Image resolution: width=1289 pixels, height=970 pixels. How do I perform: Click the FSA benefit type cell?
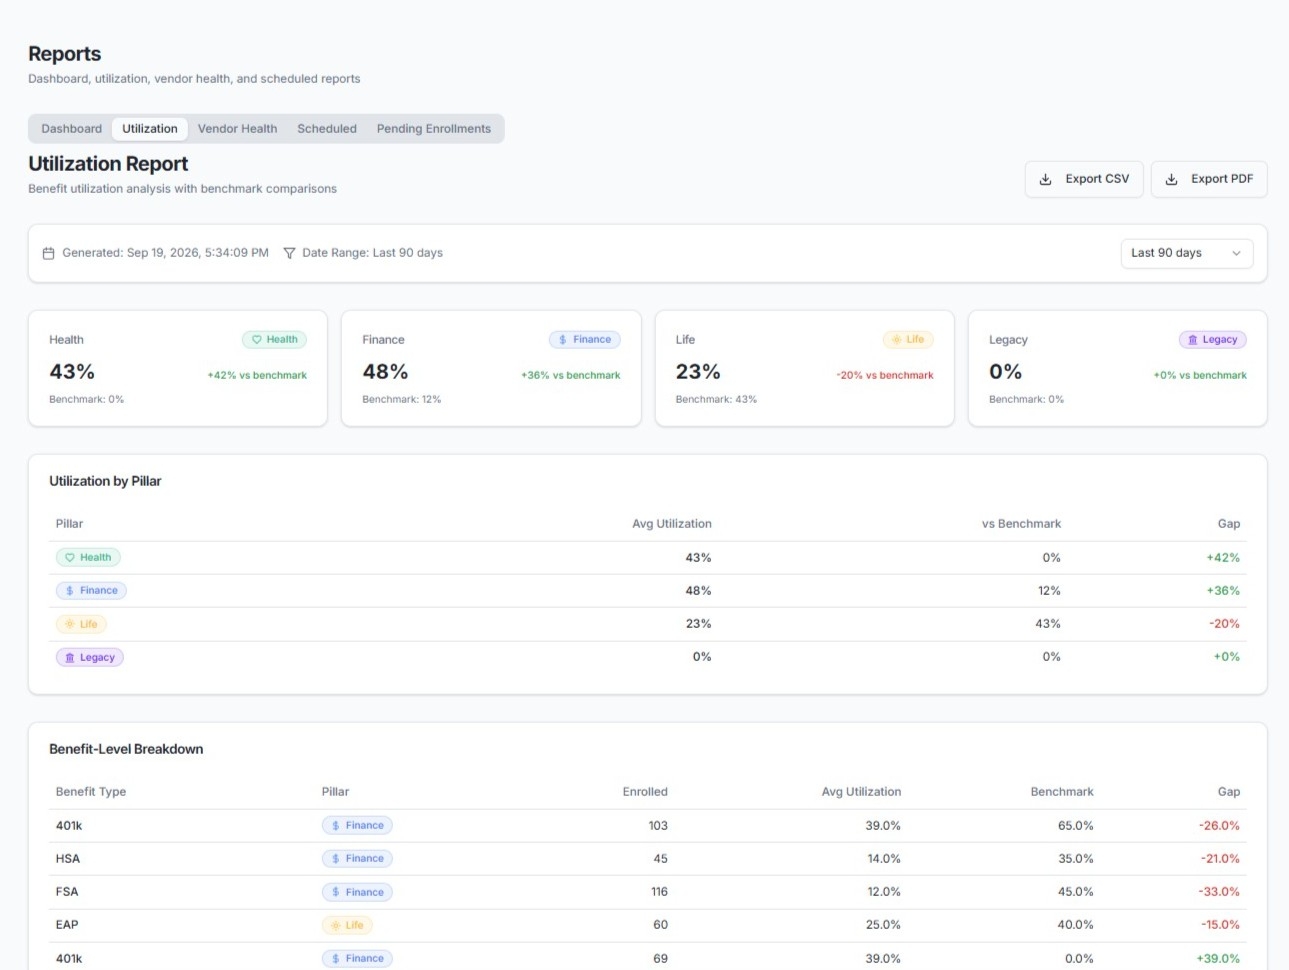(x=67, y=892)
